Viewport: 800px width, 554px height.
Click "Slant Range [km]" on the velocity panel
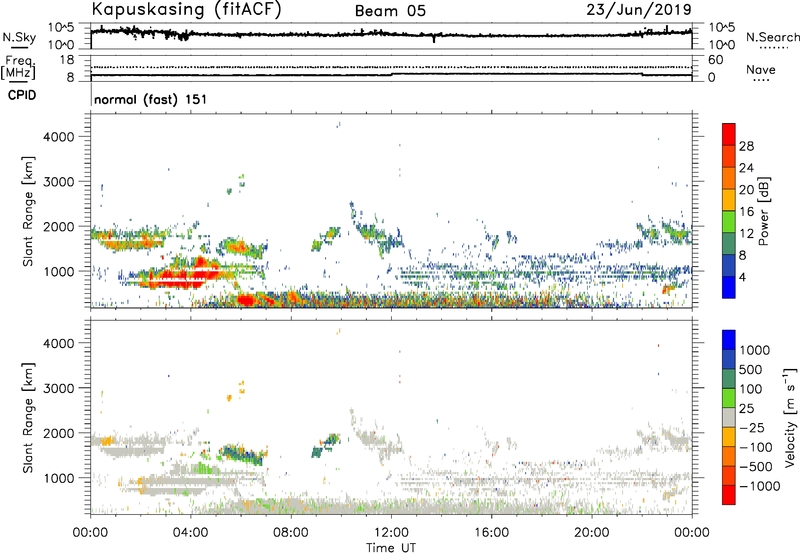(x=29, y=418)
